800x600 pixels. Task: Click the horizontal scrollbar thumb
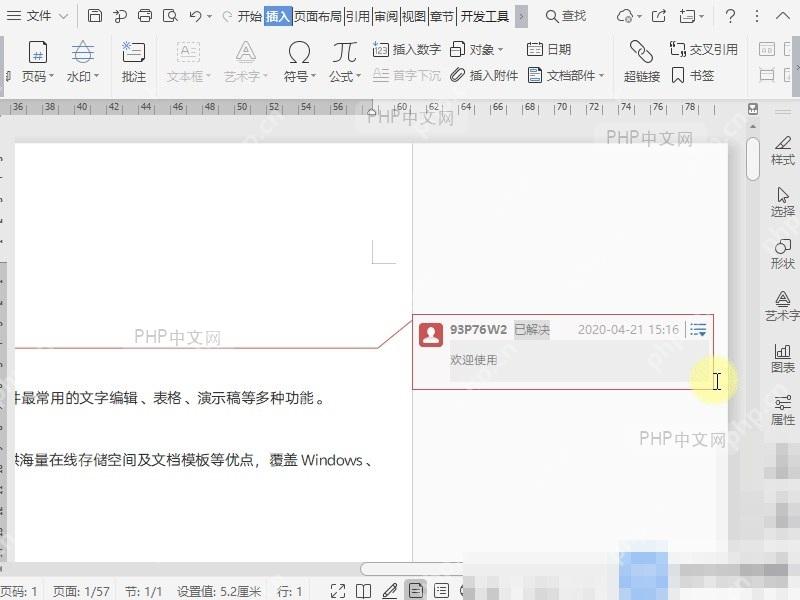coord(411,568)
